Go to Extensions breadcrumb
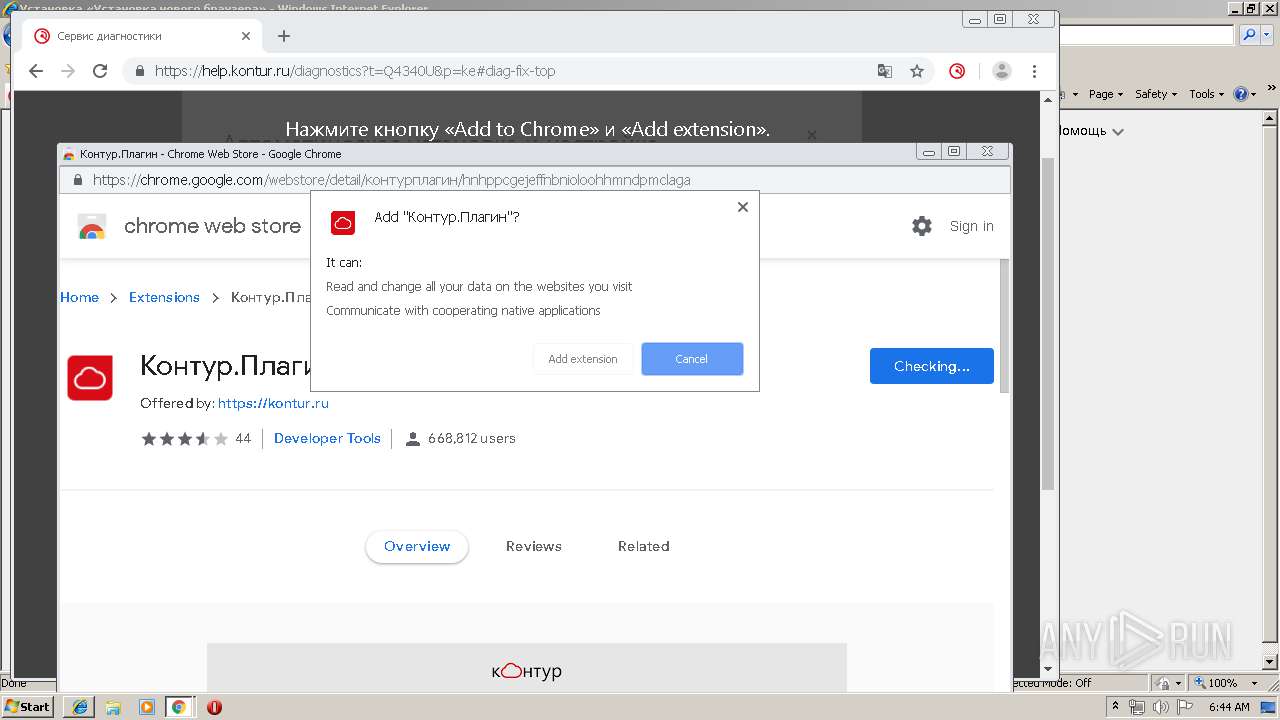The width and height of the screenshot is (1280, 720). coord(164,297)
